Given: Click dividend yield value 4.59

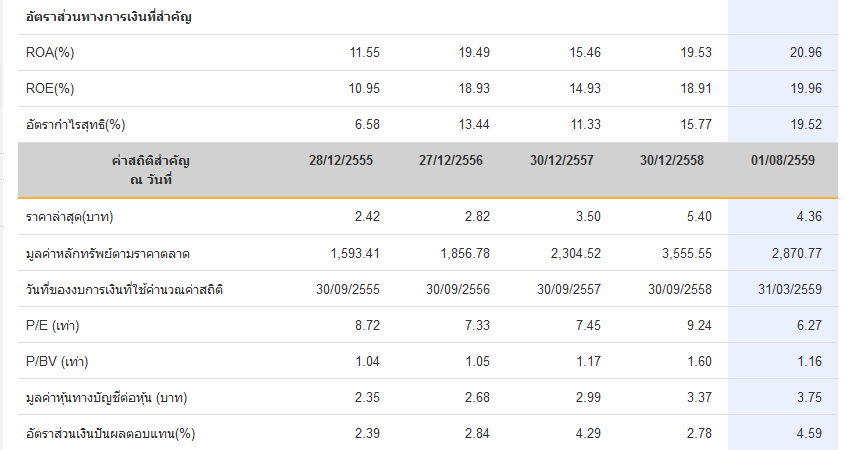Looking at the screenshot, I should [809, 434].
